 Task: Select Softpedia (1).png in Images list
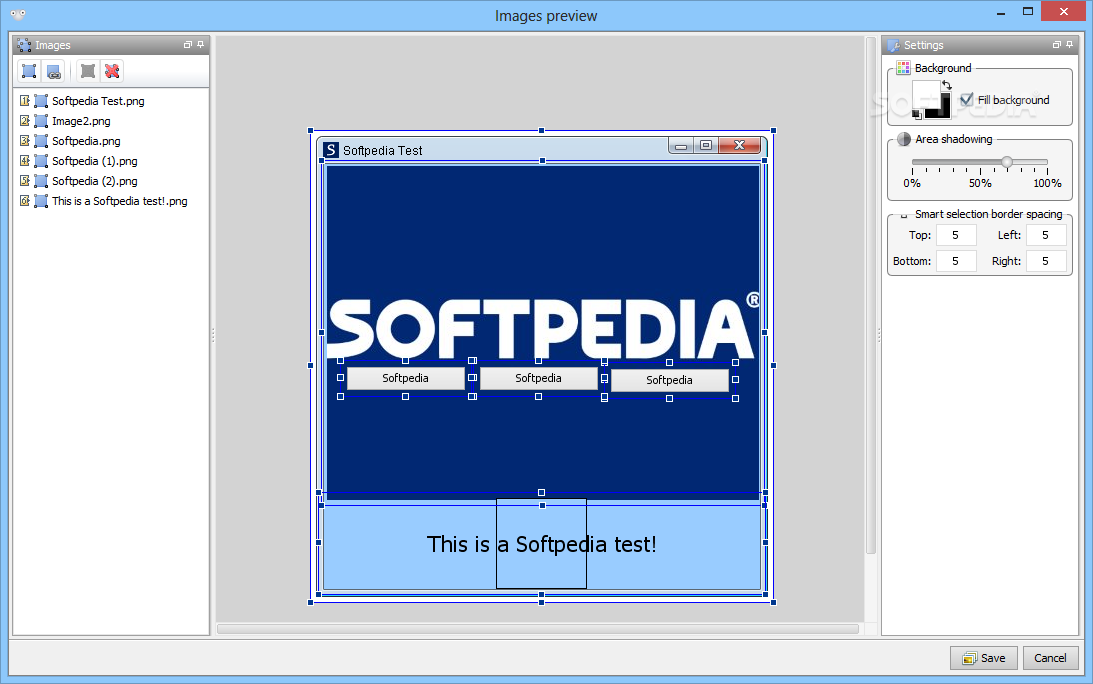pos(94,161)
